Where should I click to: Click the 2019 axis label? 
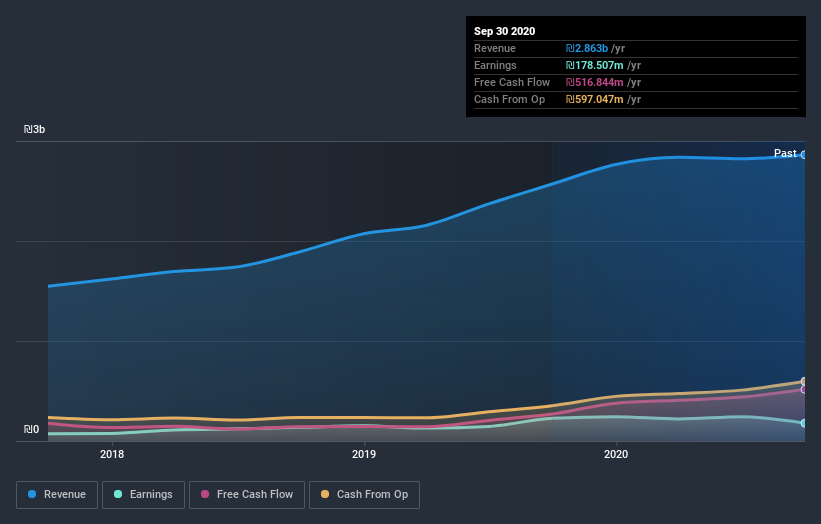coord(364,454)
